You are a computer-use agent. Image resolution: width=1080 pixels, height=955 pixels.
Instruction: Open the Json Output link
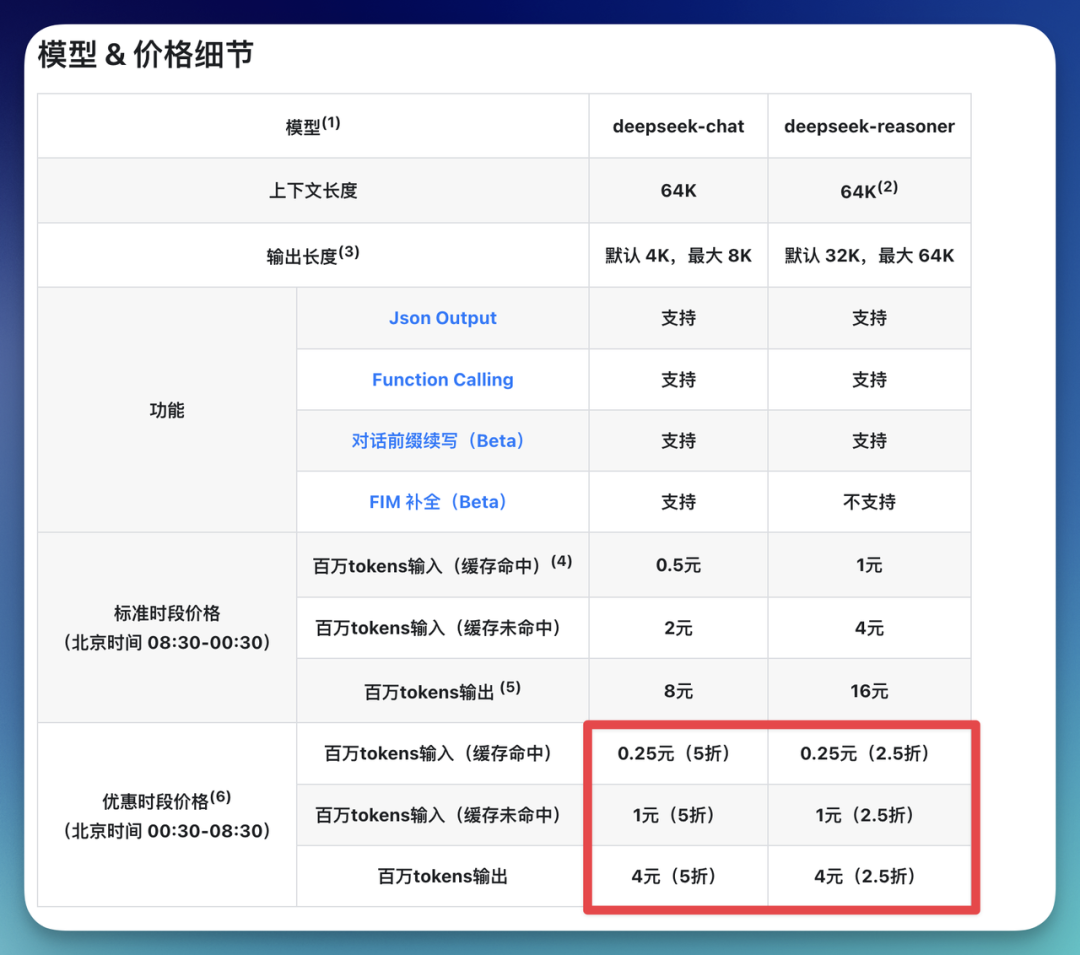click(x=442, y=318)
